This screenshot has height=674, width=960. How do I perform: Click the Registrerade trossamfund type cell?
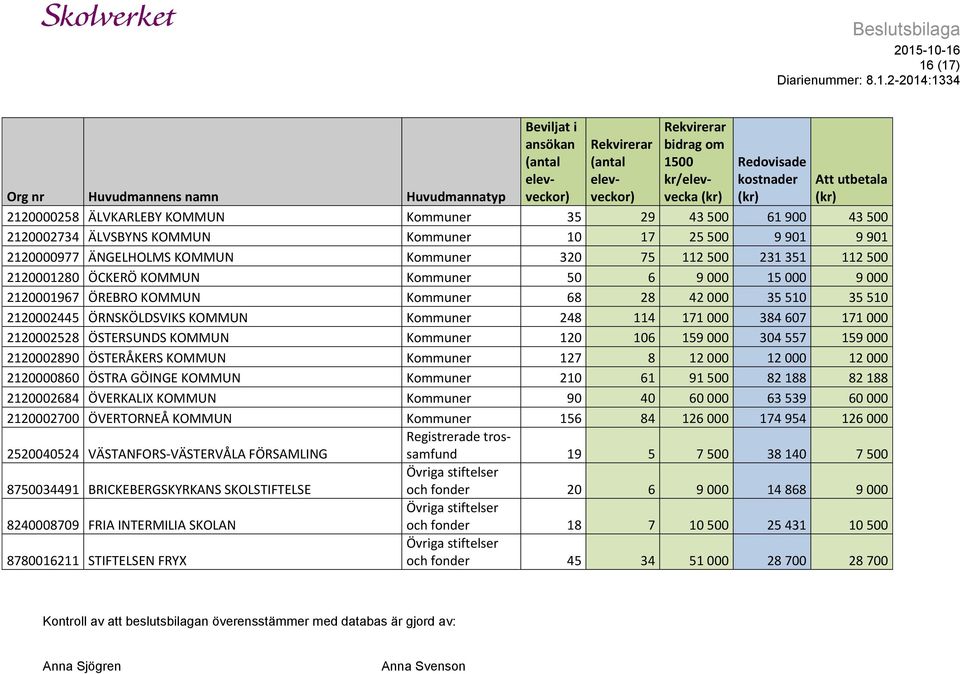click(459, 445)
